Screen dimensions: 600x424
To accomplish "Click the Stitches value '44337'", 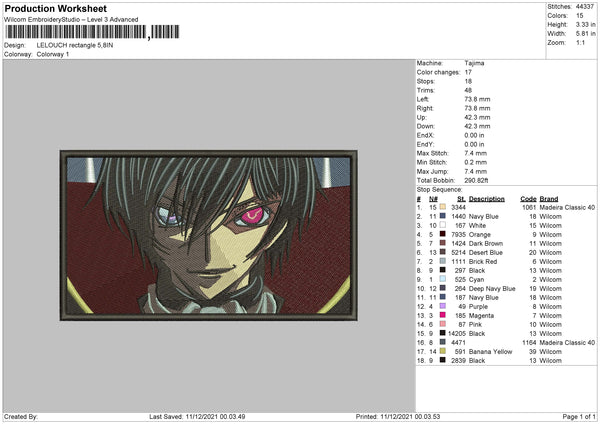I will [x=585, y=7].
